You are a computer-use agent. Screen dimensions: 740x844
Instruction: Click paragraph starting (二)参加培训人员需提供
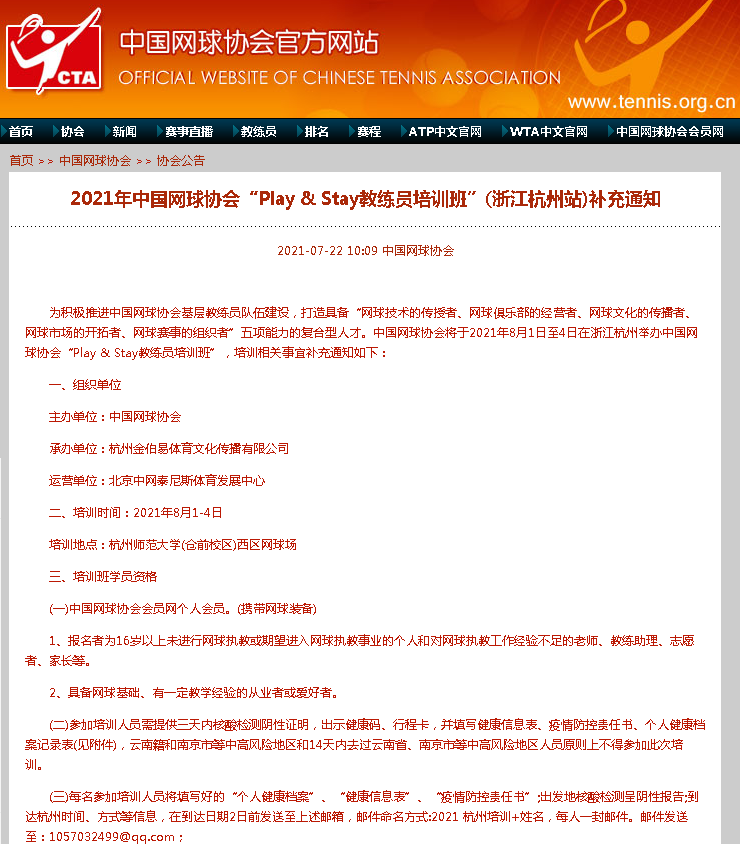click(365, 744)
